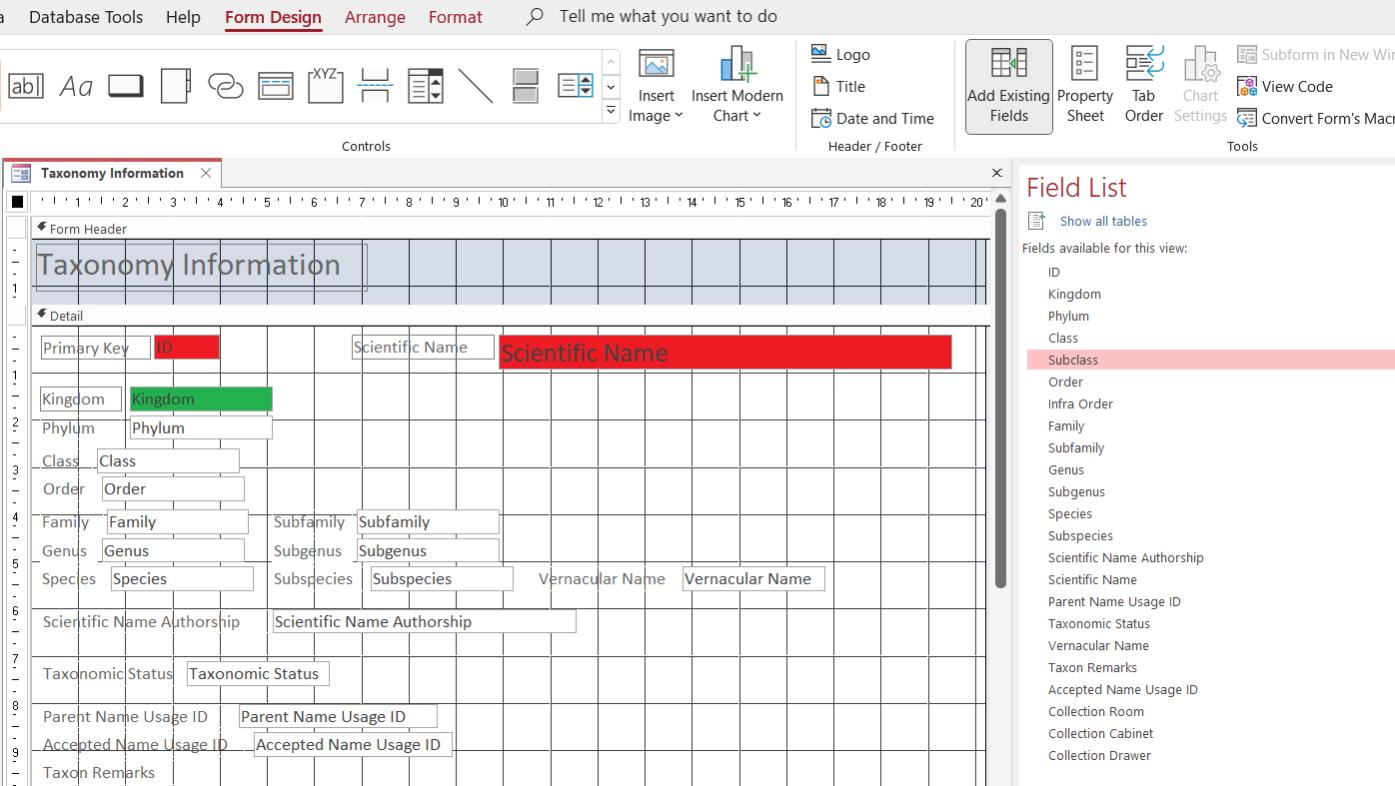Open the Tab Order dialog
Viewport: 1395px width, 786px height.
click(x=1144, y=87)
